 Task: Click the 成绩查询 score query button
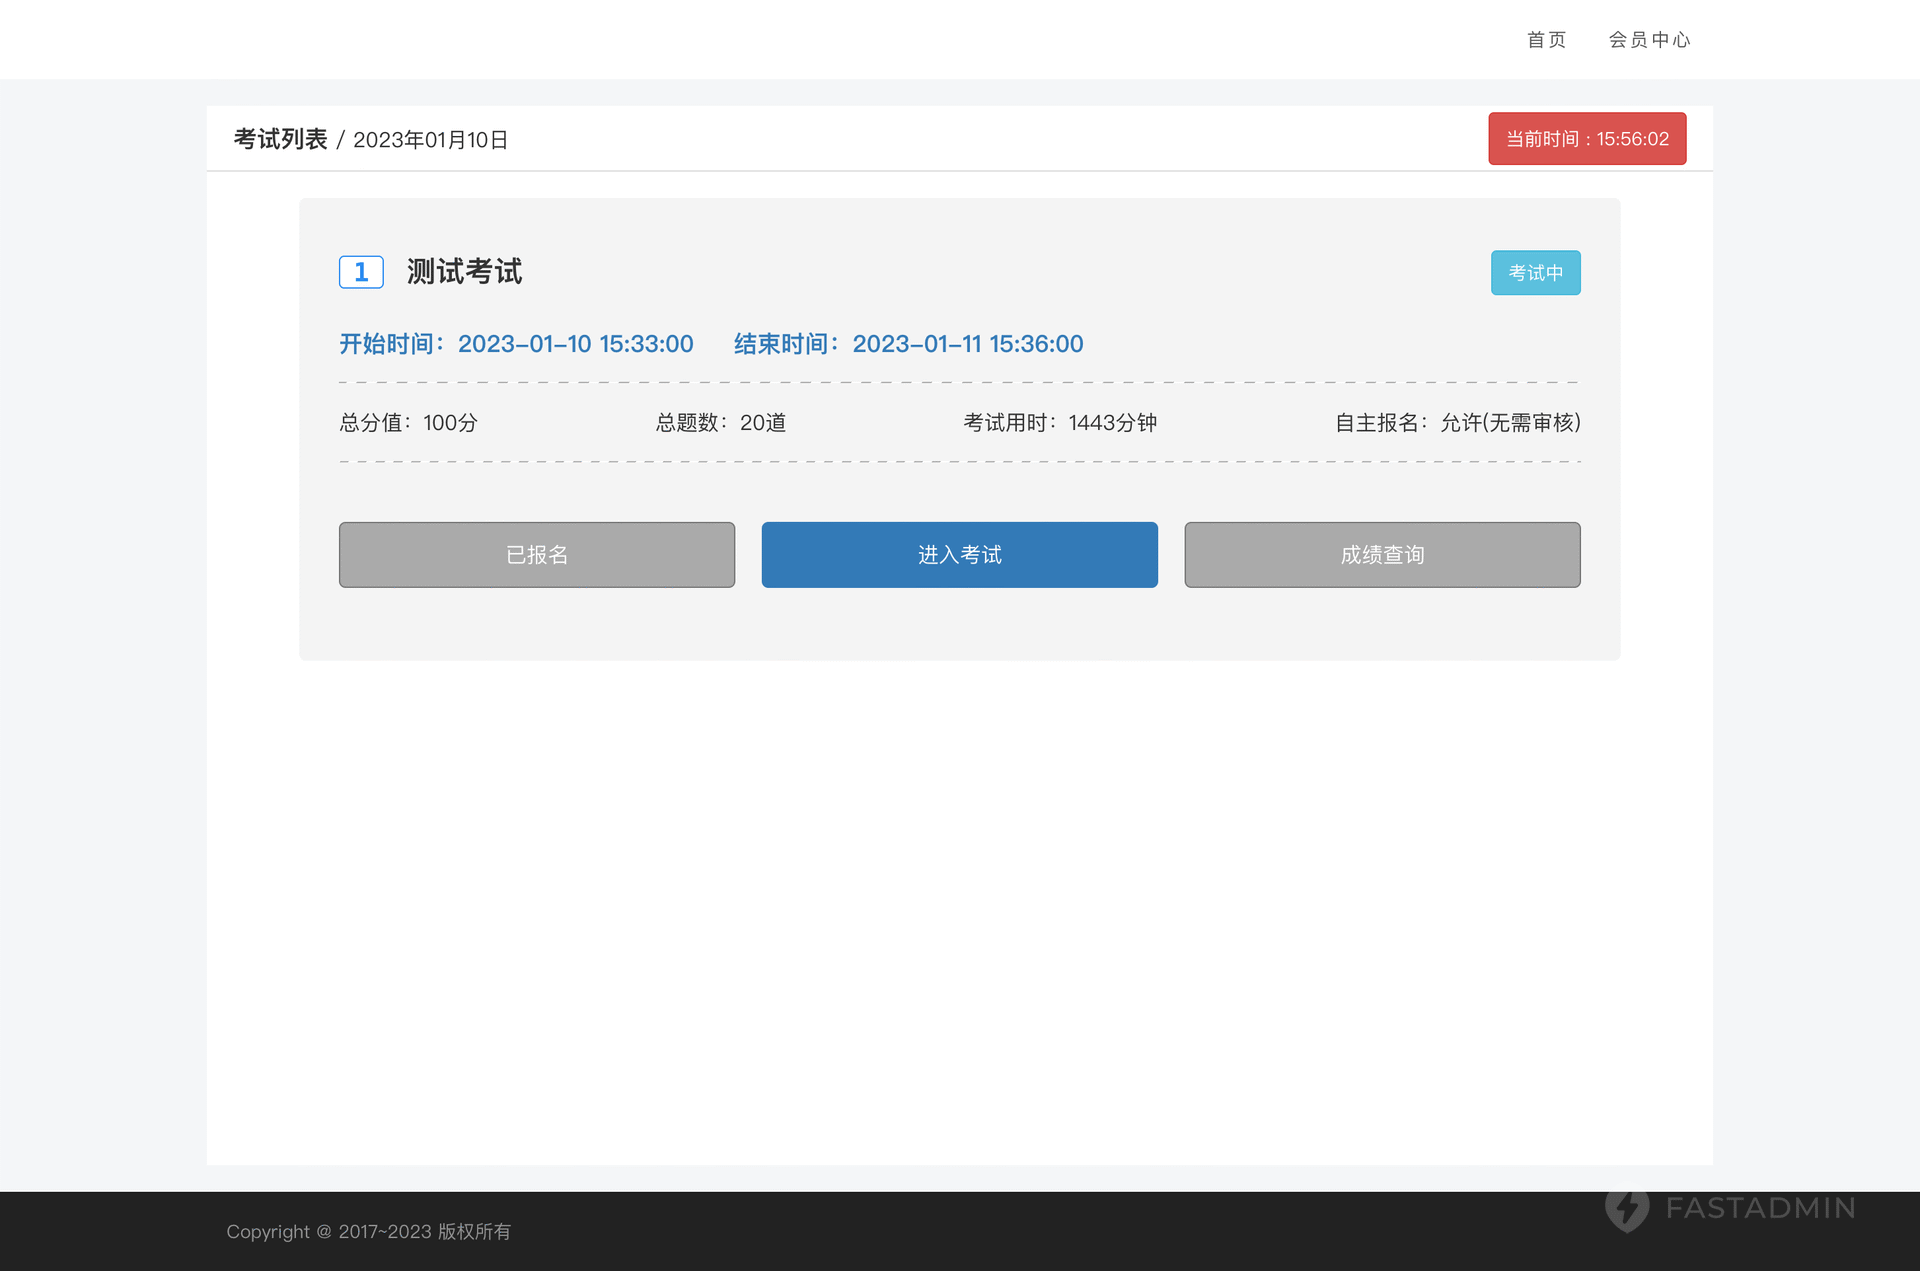click(1382, 555)
